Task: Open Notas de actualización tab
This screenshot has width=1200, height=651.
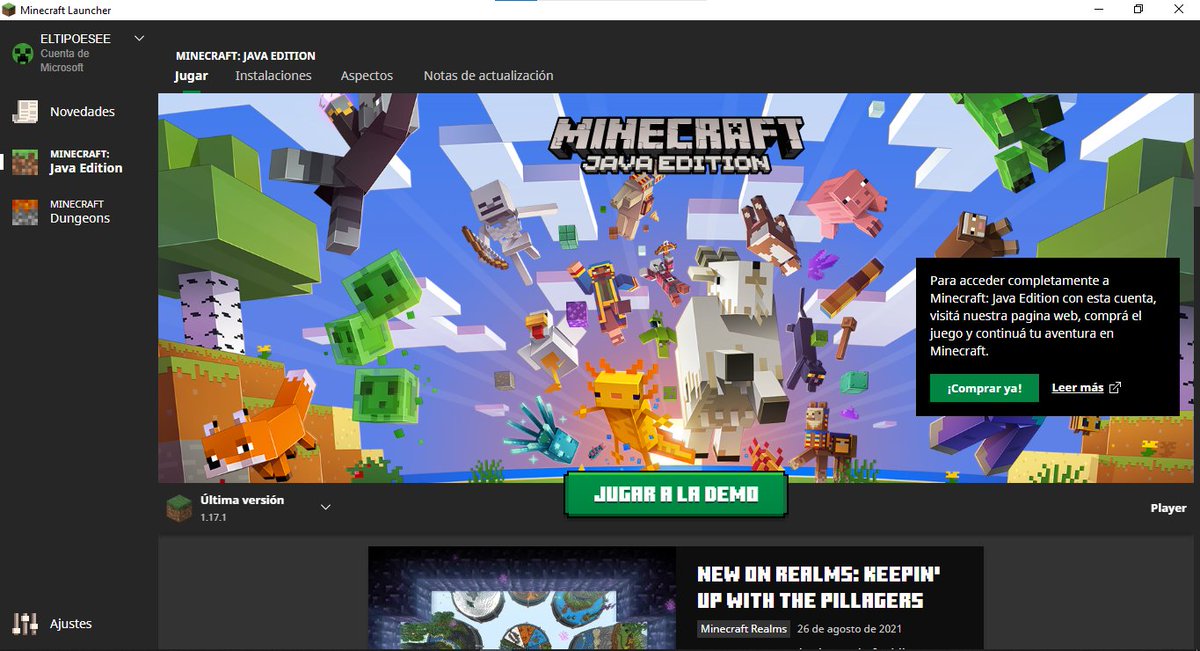Action: 488,75
